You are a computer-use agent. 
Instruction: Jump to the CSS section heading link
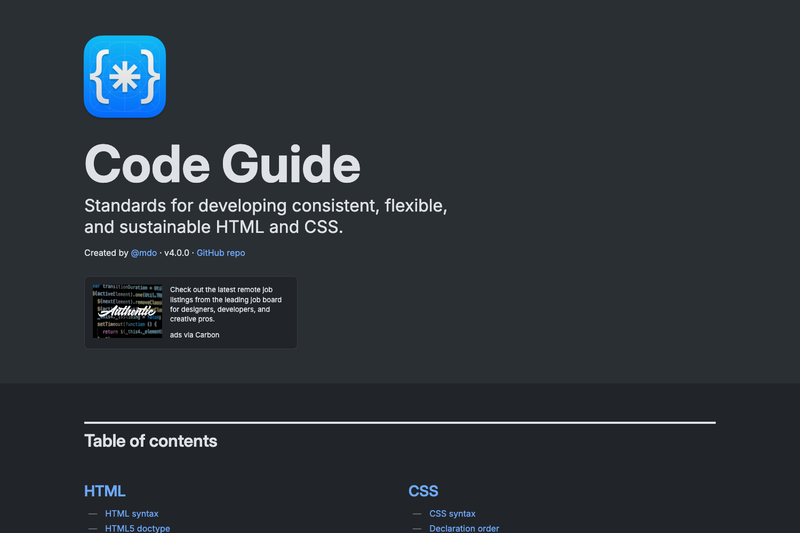coord(423,491)
